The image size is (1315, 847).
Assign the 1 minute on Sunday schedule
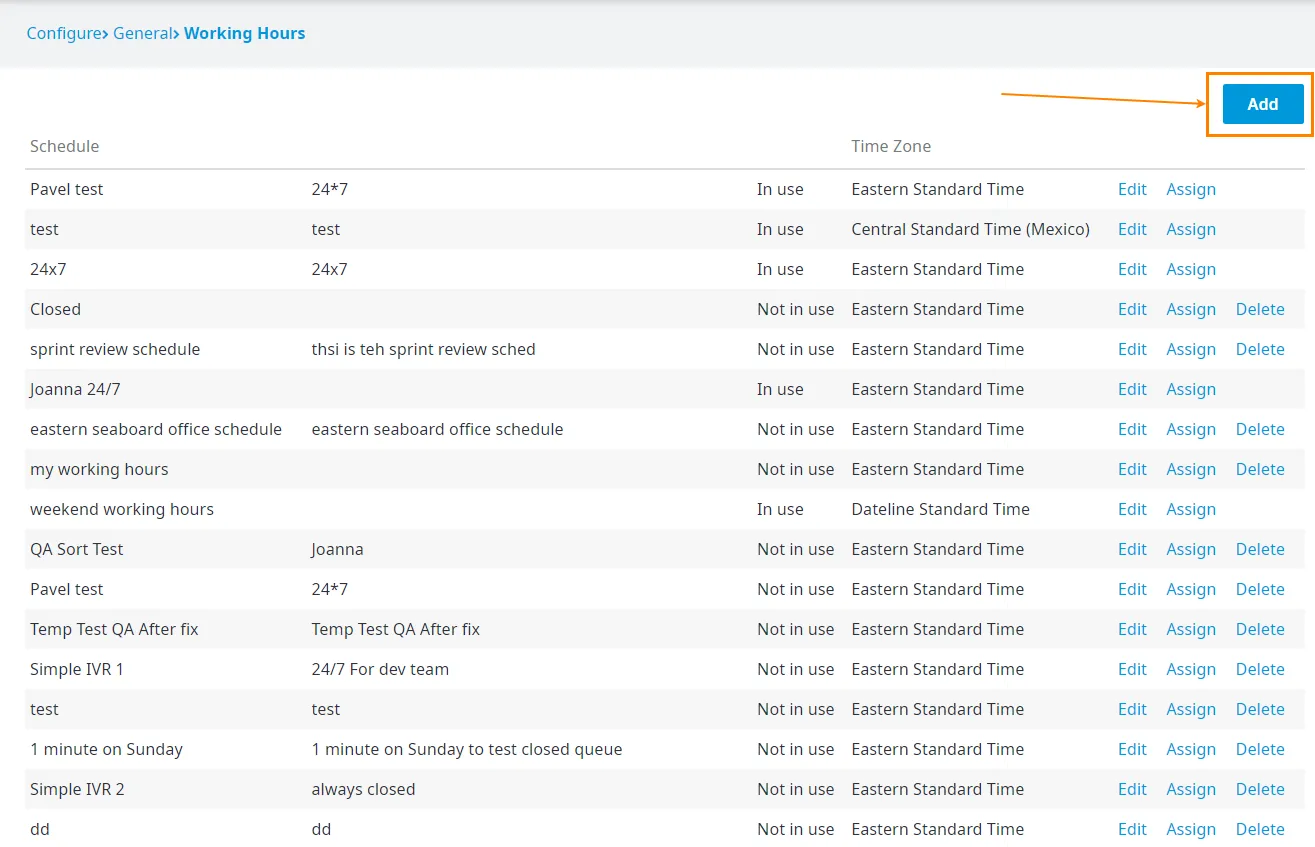coord(1191,749)
